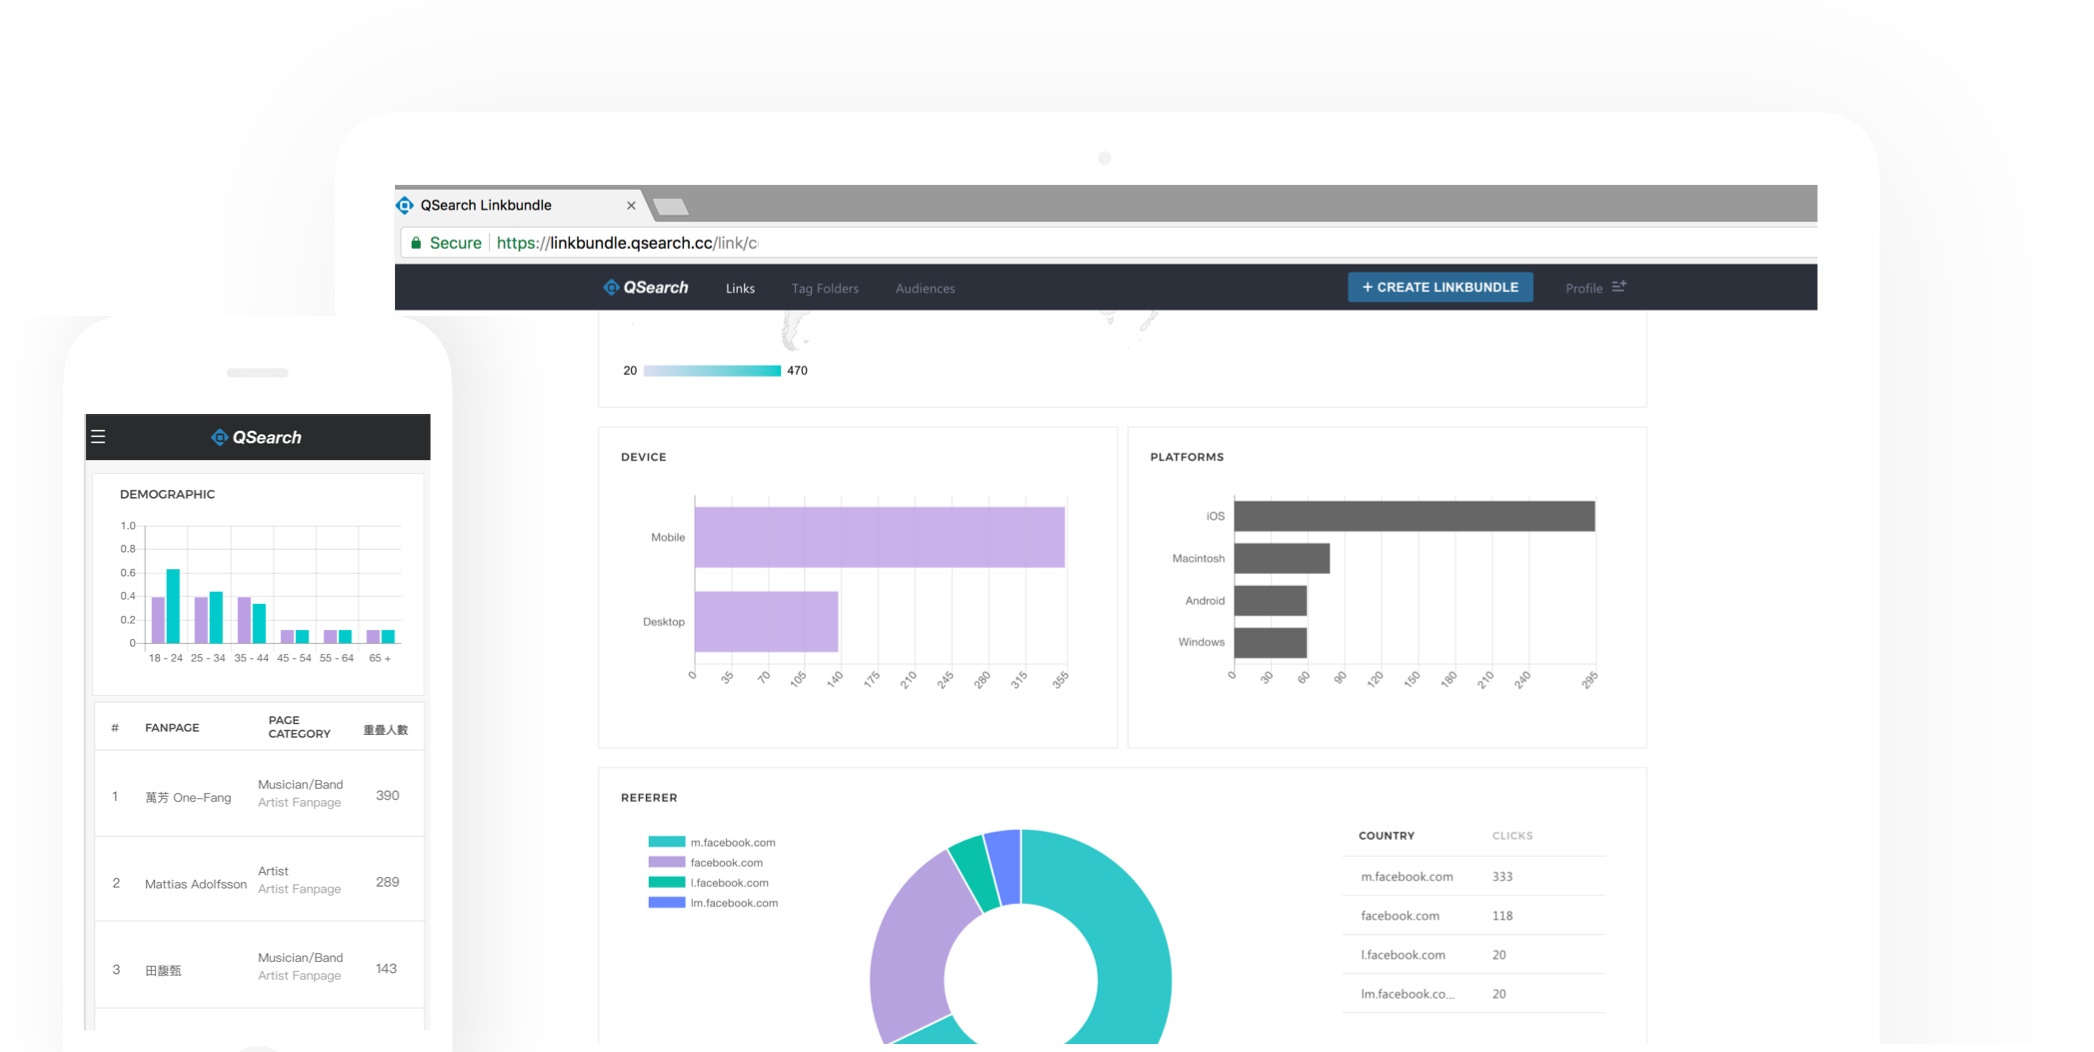Switch to Tag Folders section
This screenshot has width=2094, height=1052.
825,289
